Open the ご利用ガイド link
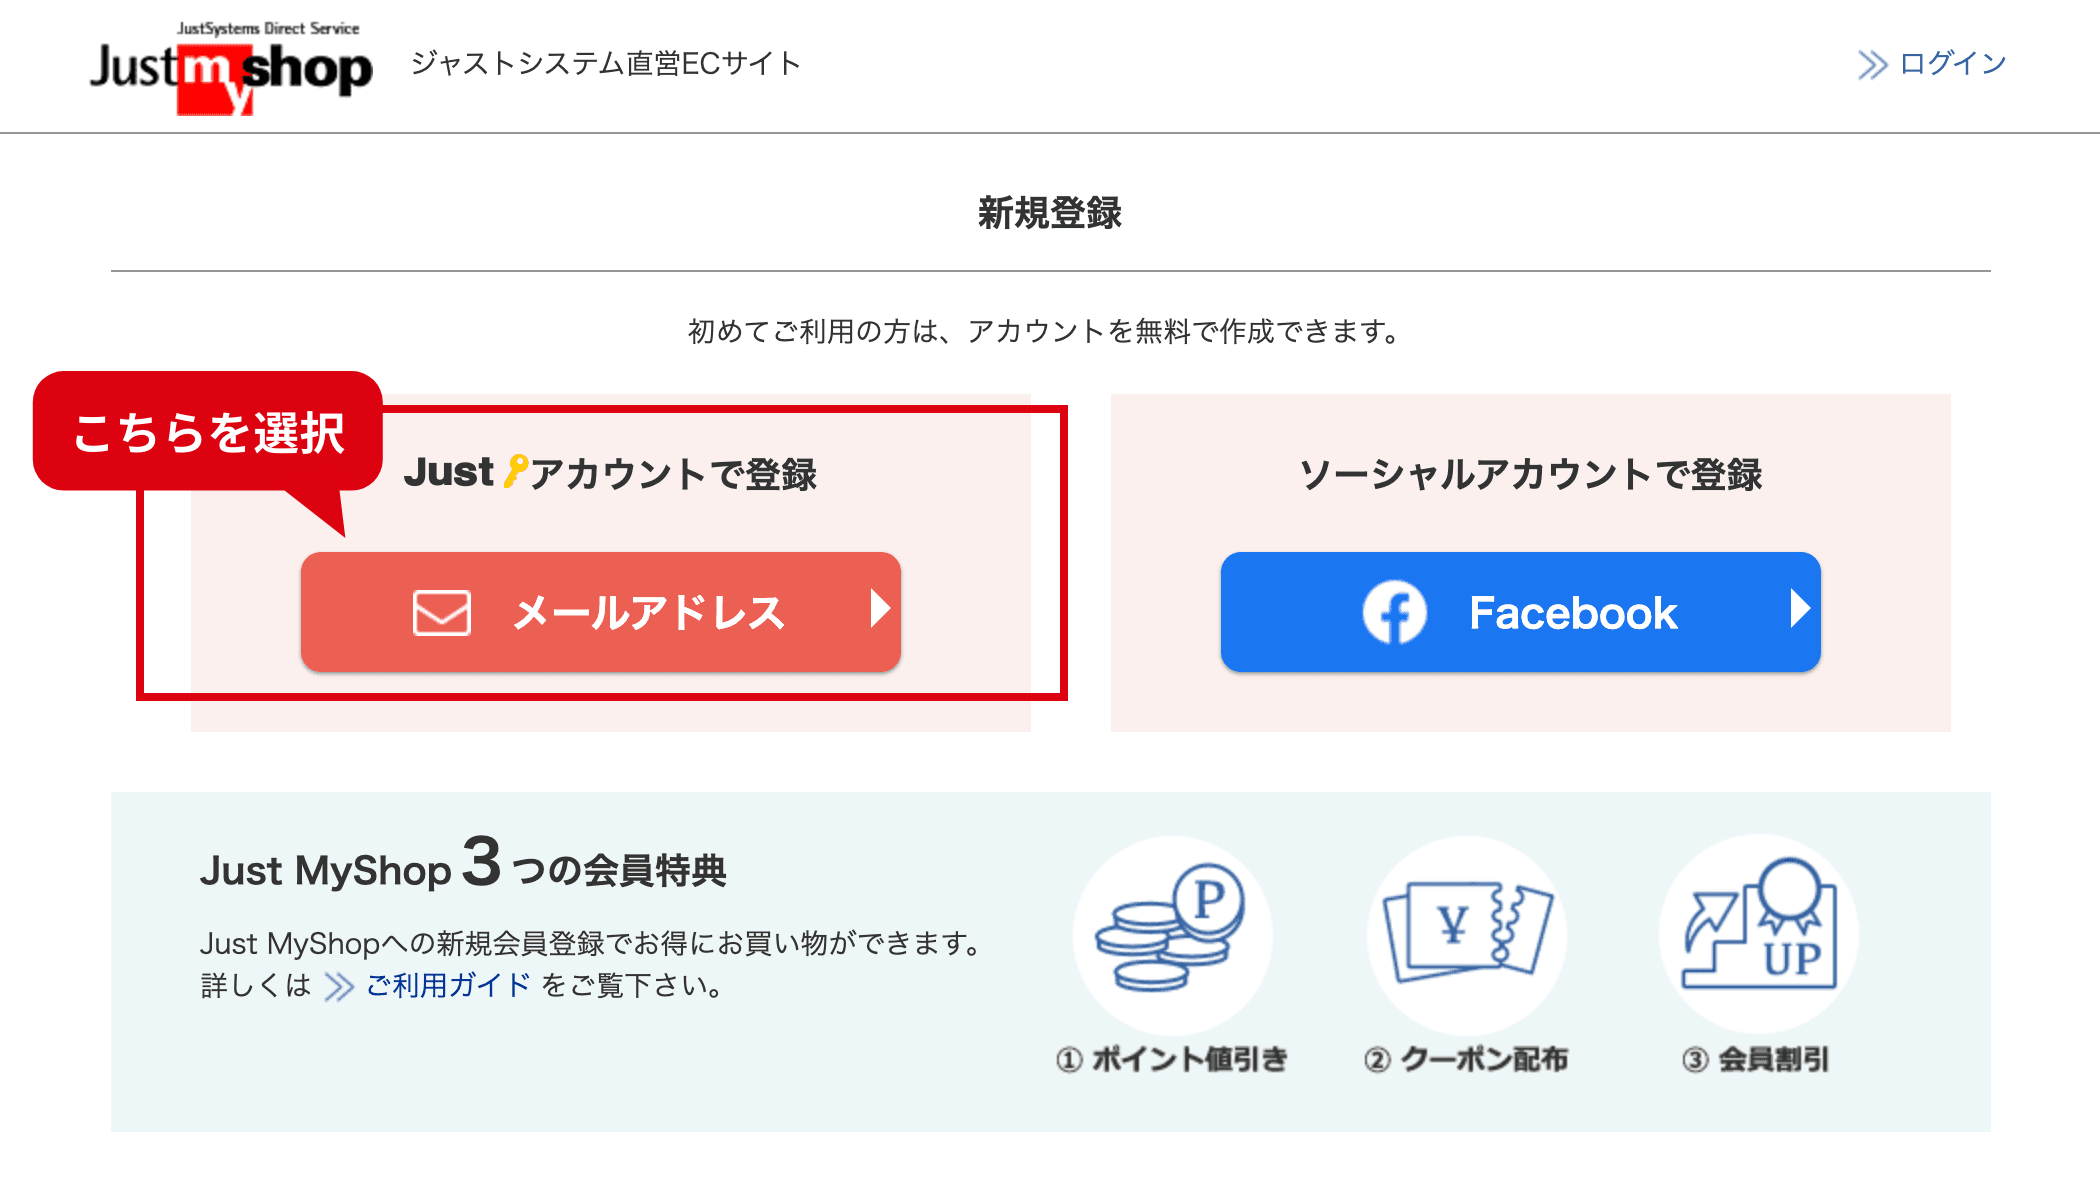This screenshot has height=1180, width=2100. (448, 986)
